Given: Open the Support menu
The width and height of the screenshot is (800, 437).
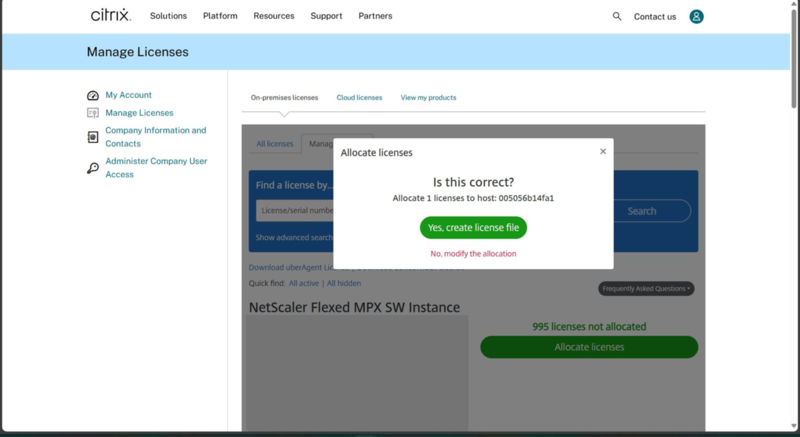Looking at the screenshot, I should click(x=326, y=16).
